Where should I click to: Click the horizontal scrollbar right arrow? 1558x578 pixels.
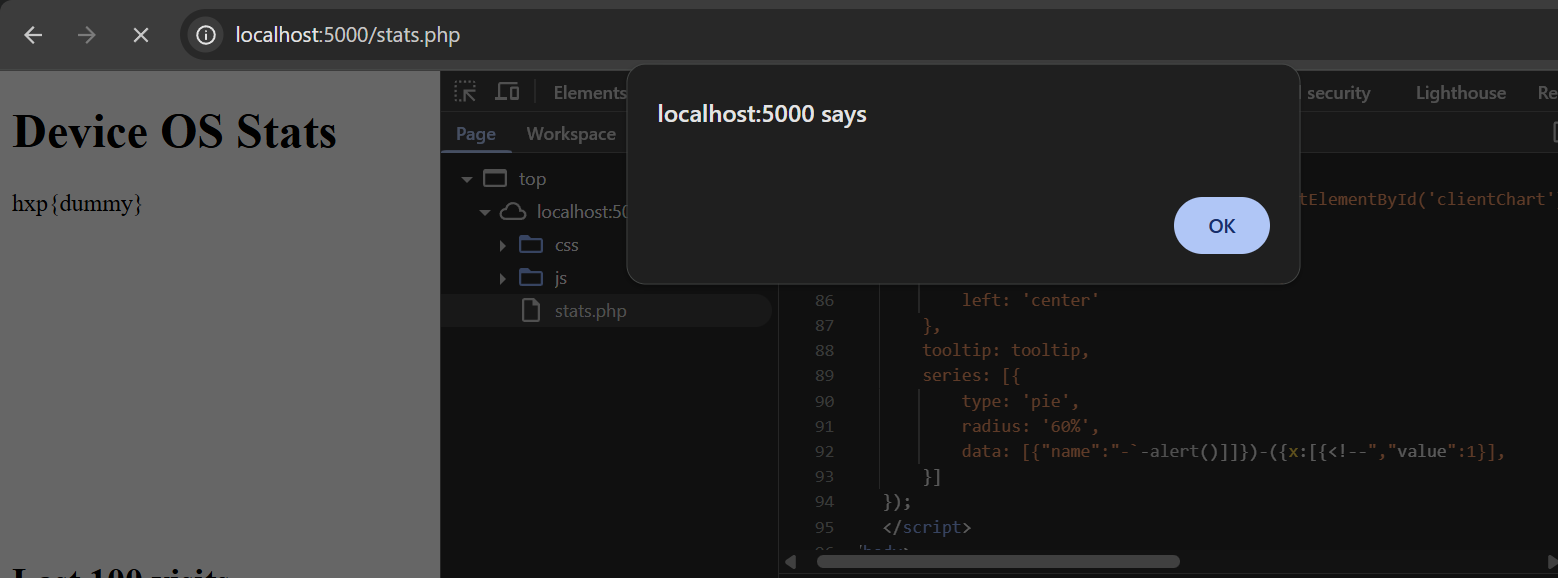(1550, 561)
